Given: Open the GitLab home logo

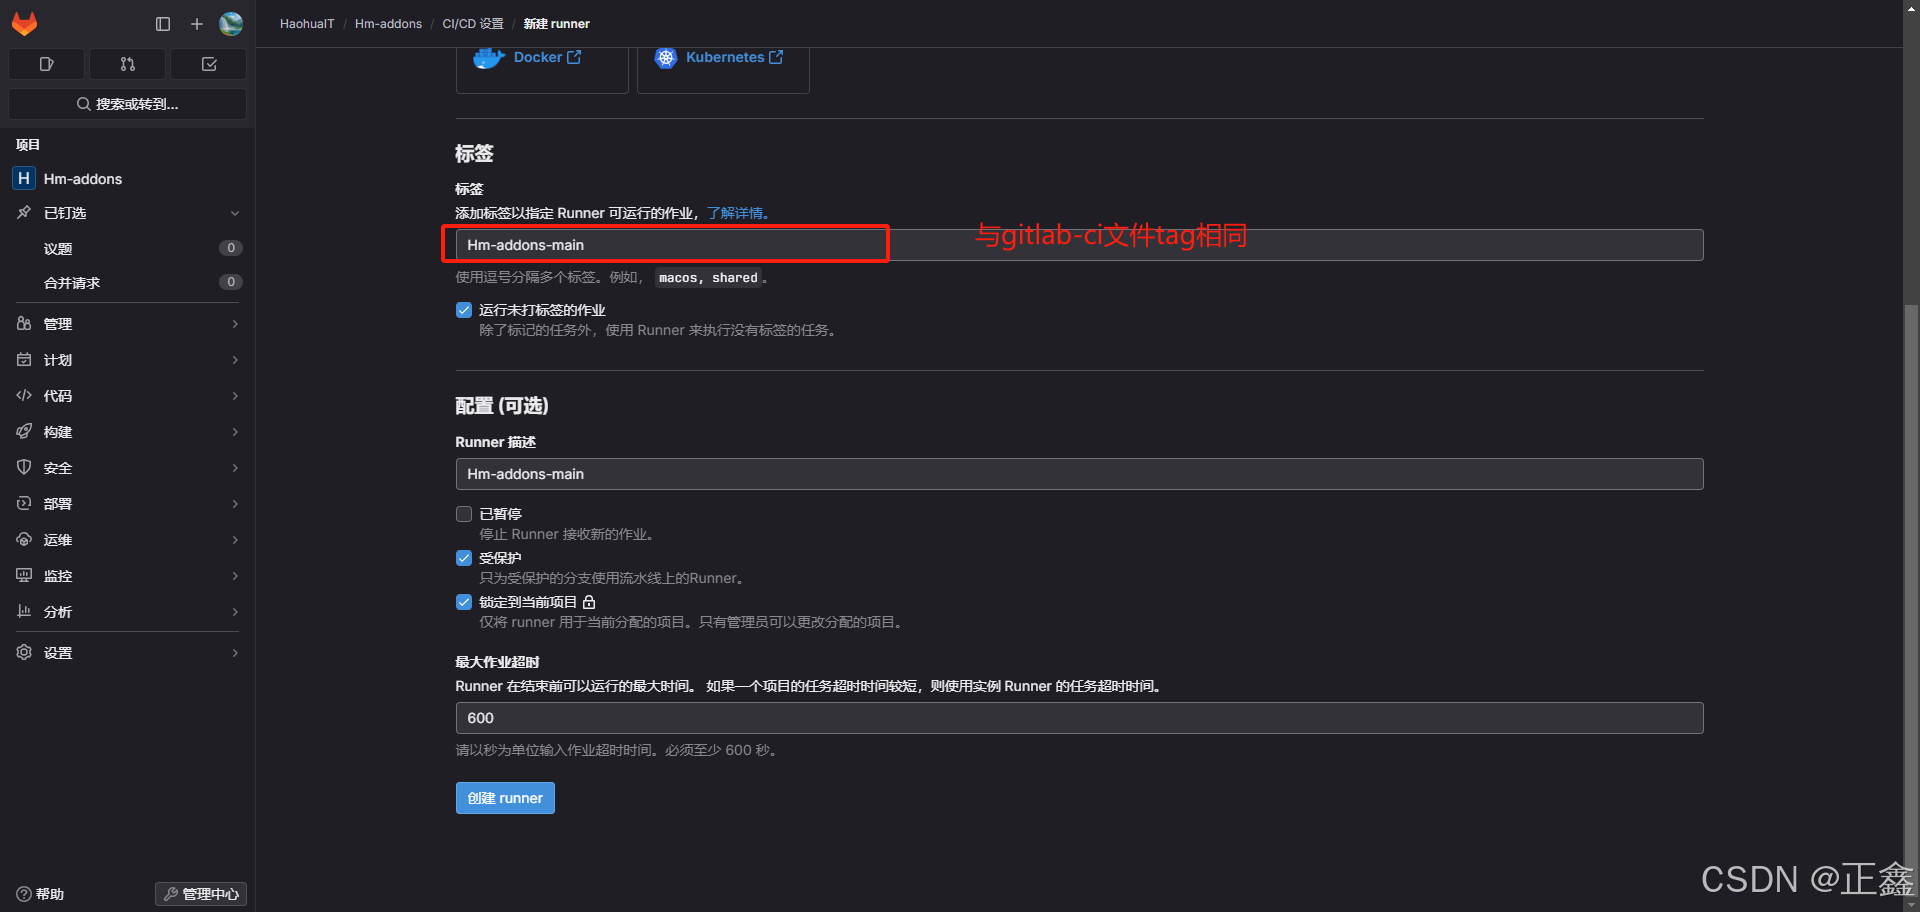Looking at the screenshot, I should point(24,24).
